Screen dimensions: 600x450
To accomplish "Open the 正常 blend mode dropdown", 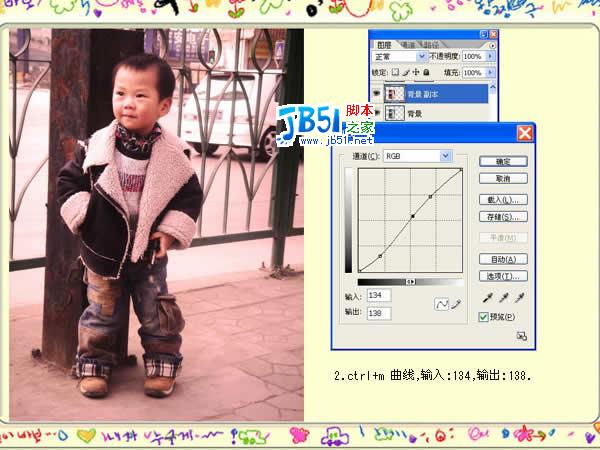I will 421,57.
